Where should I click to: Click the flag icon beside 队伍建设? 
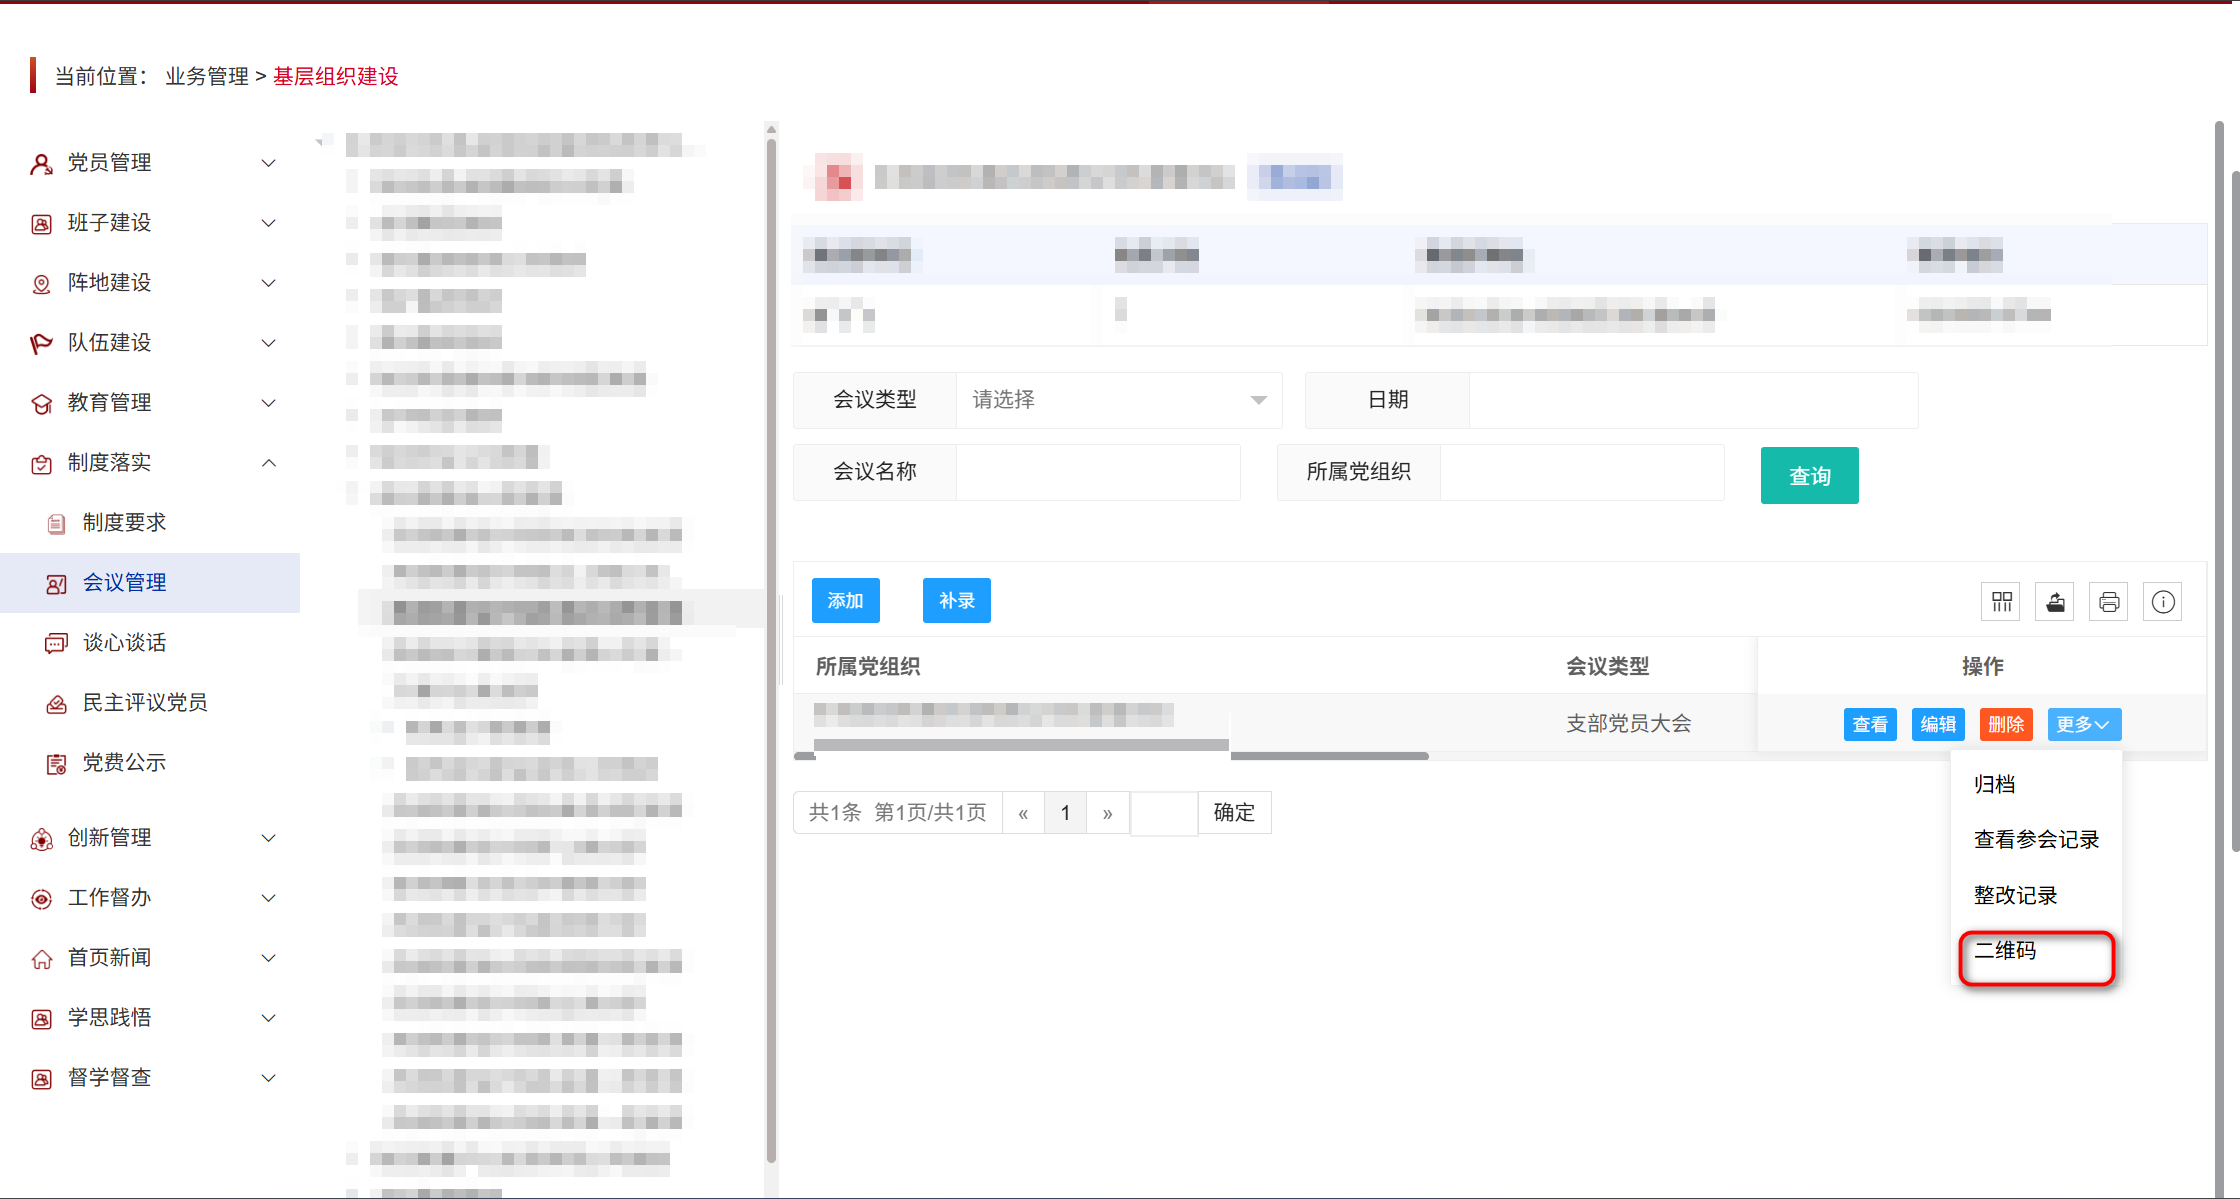click(x=41, y=342)
